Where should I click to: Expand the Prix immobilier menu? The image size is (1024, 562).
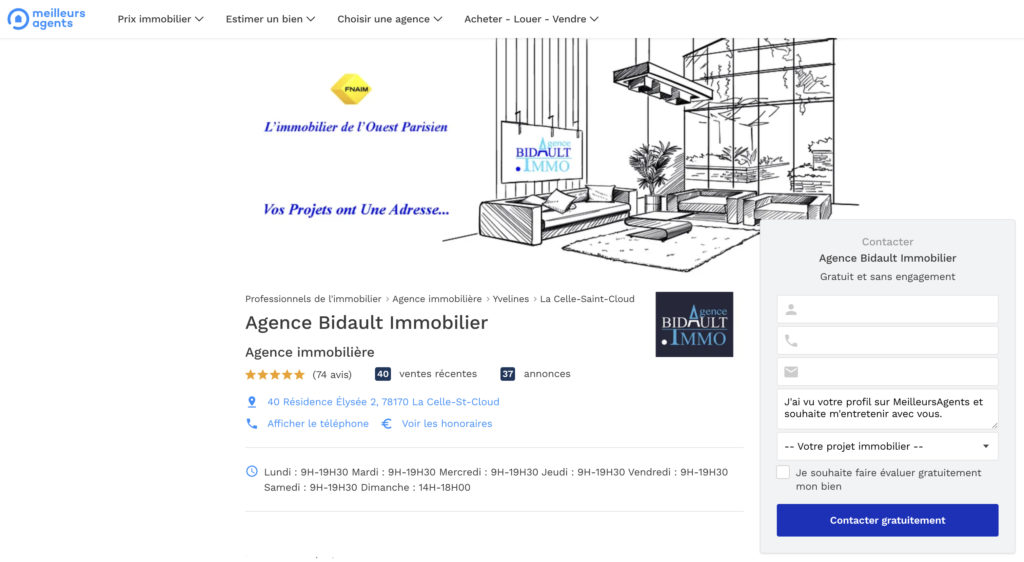(160, 19)
